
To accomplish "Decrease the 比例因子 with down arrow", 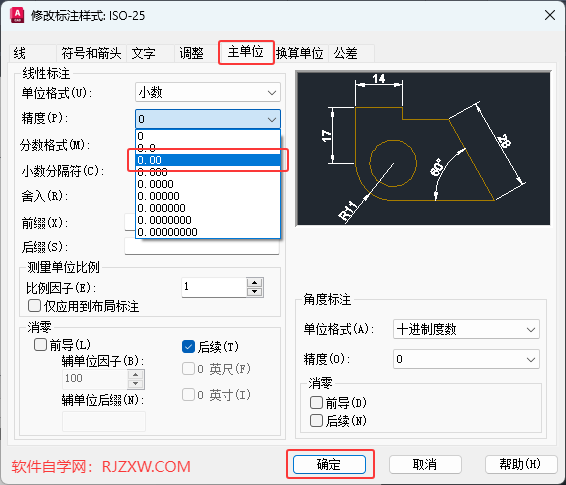I will click(255, 292).
